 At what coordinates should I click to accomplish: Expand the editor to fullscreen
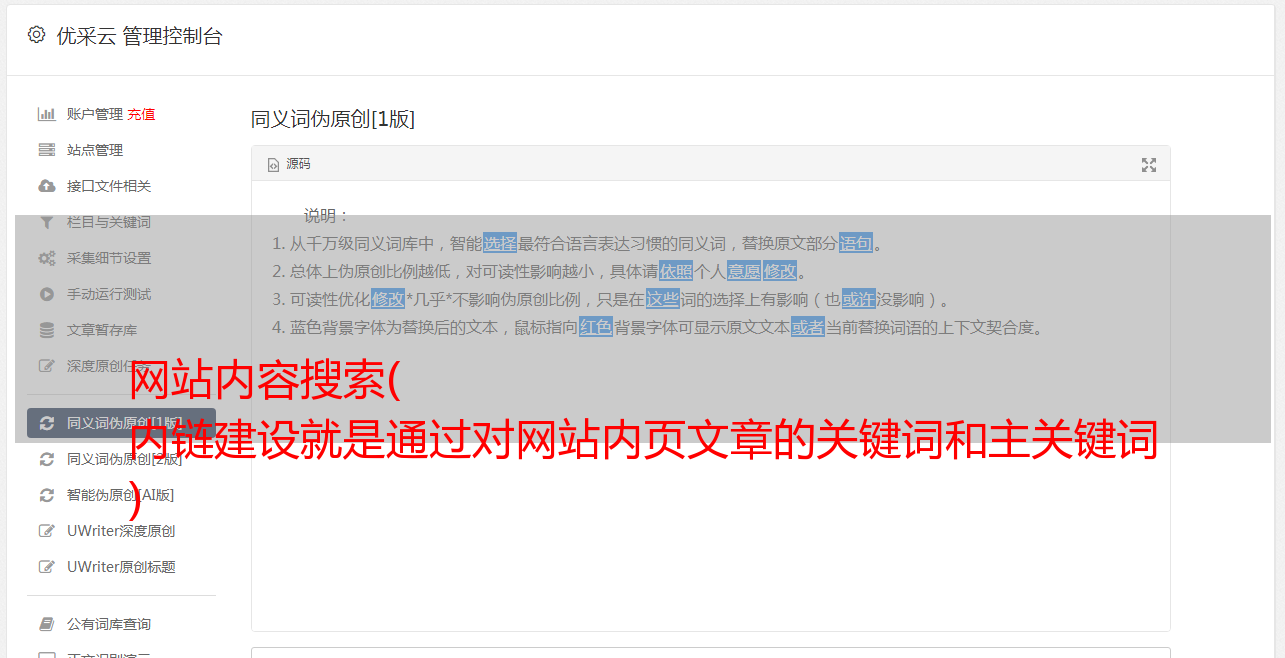click(x=1149, y=165)
